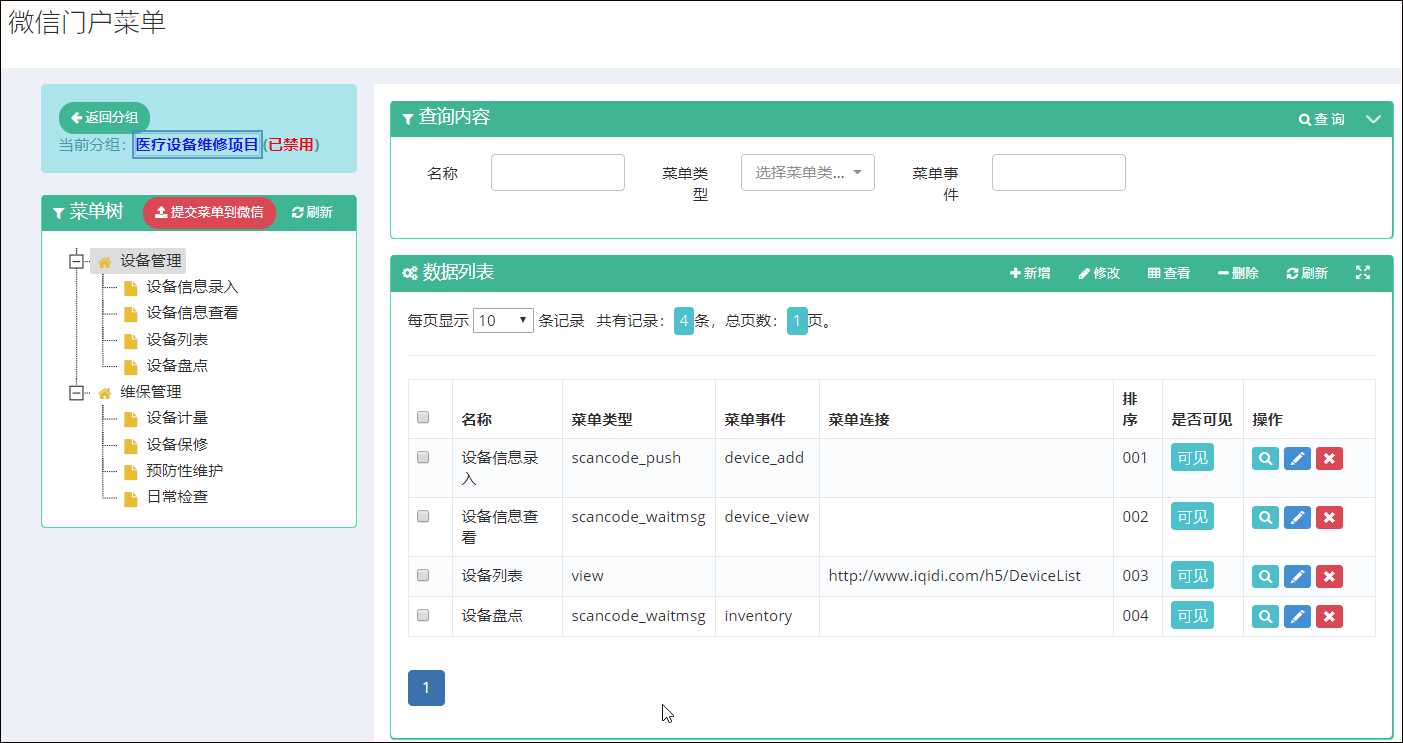The height and width of the screenshot is (743, 1403).
Task: Open the per-page records dropdown showing 10
Action: point(503,321)
